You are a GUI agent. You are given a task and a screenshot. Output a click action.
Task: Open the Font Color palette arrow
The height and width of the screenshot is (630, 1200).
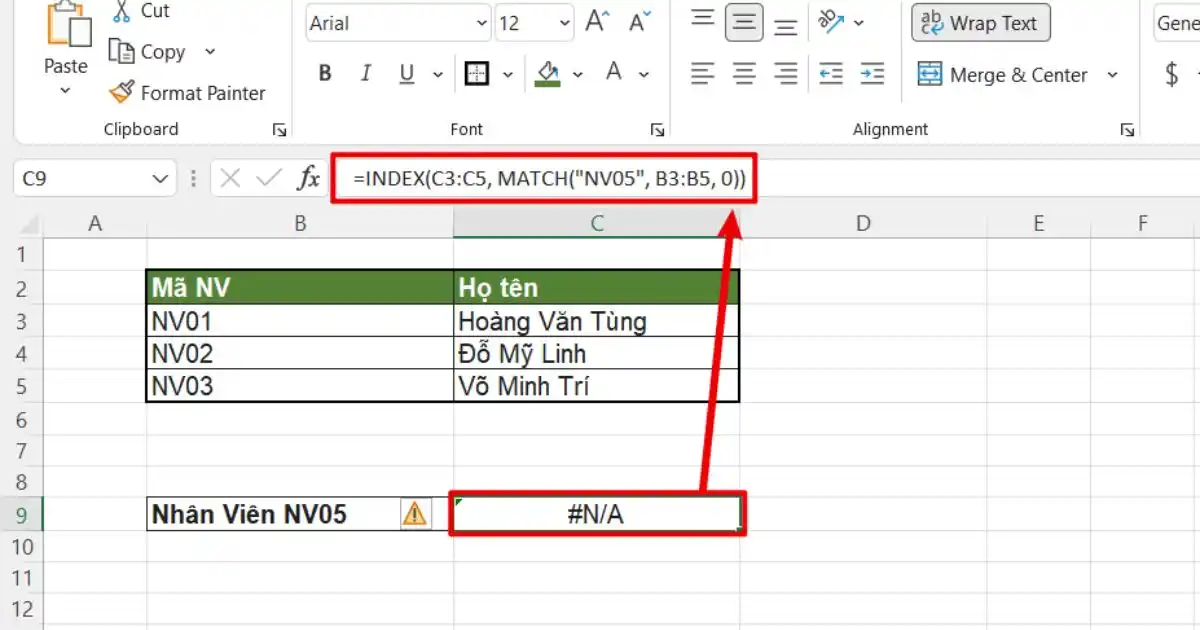(x=644, y=74)
